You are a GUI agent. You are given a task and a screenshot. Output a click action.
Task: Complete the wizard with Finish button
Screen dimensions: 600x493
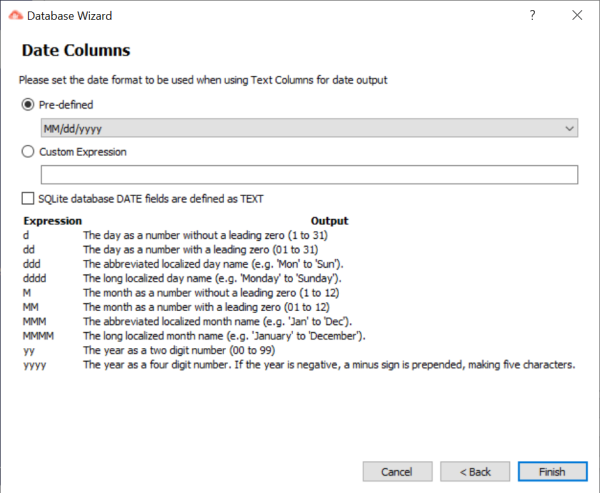[552, 472]
